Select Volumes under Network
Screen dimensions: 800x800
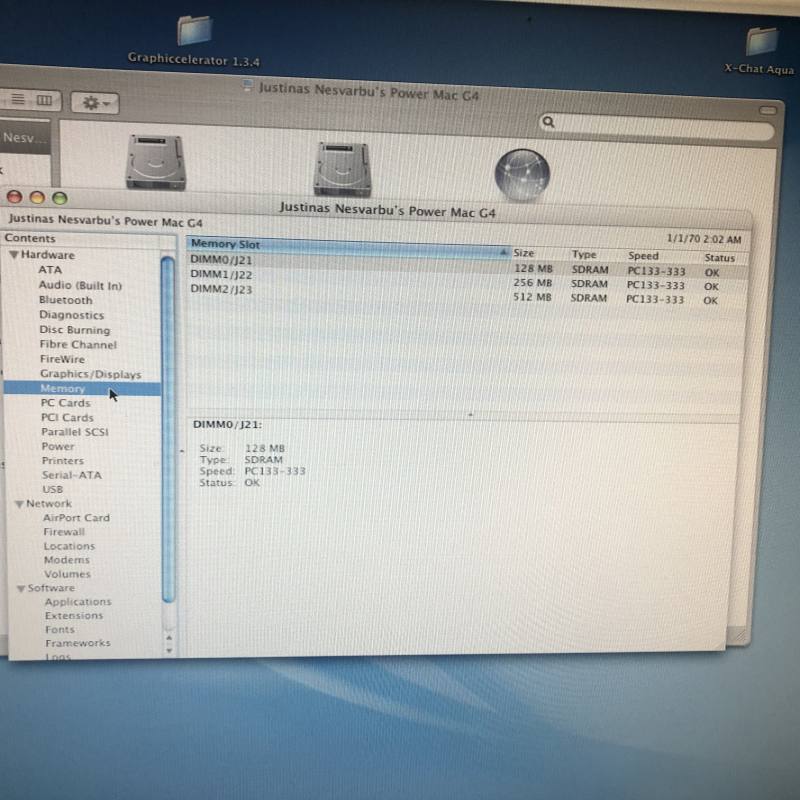coord(67,574)
